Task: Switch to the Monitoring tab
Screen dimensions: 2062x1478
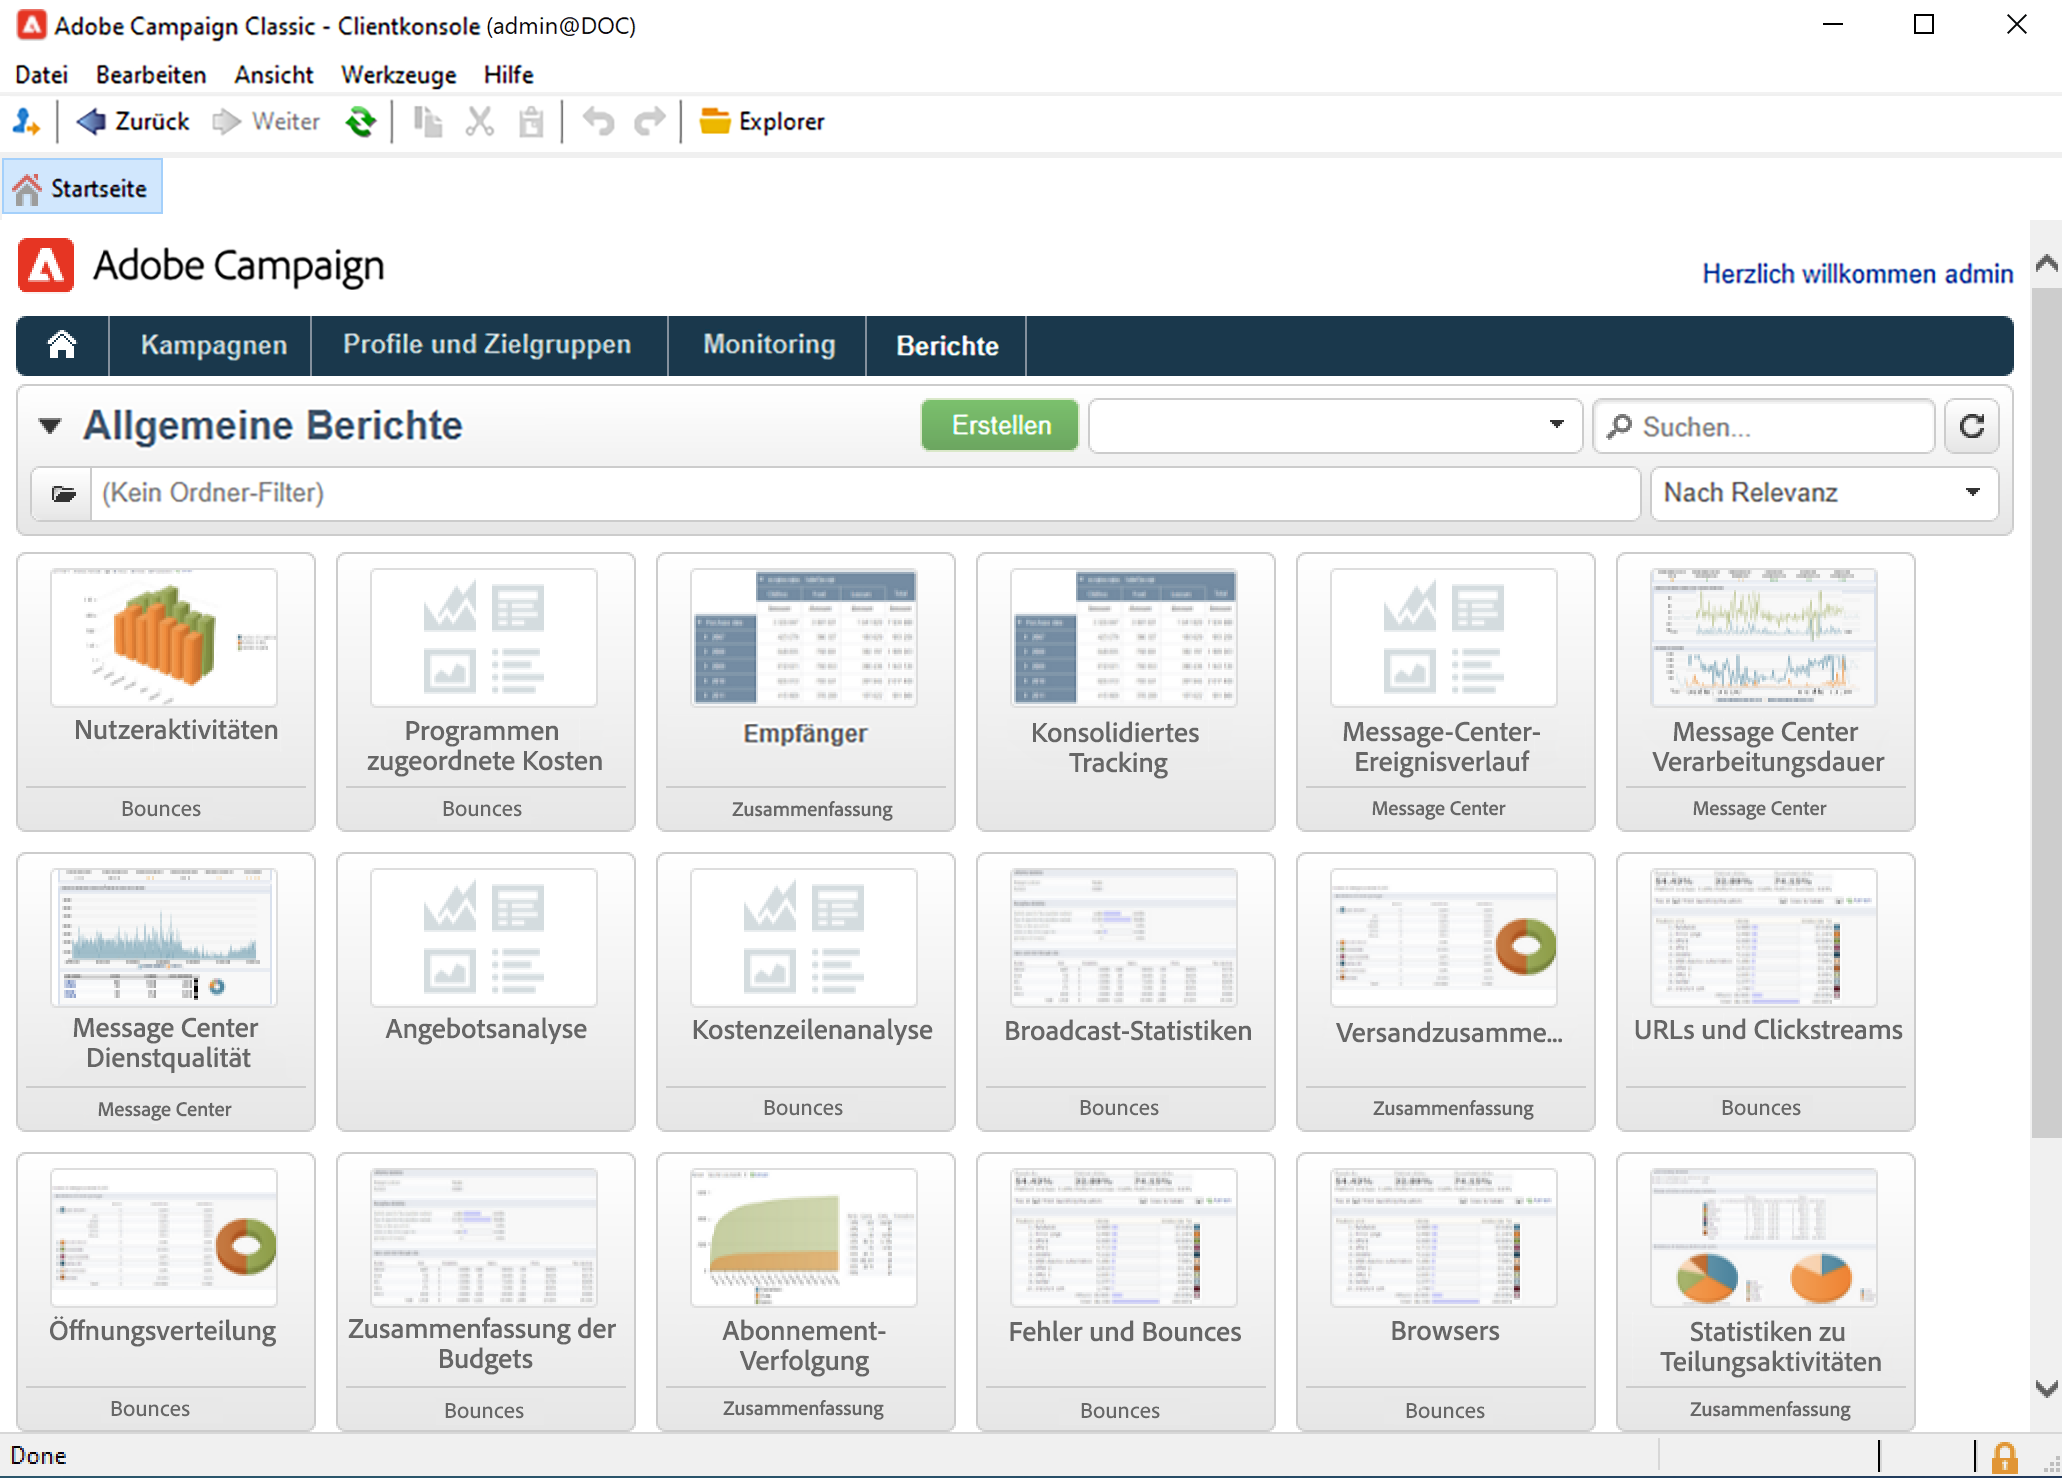Action: pos(768,345)
